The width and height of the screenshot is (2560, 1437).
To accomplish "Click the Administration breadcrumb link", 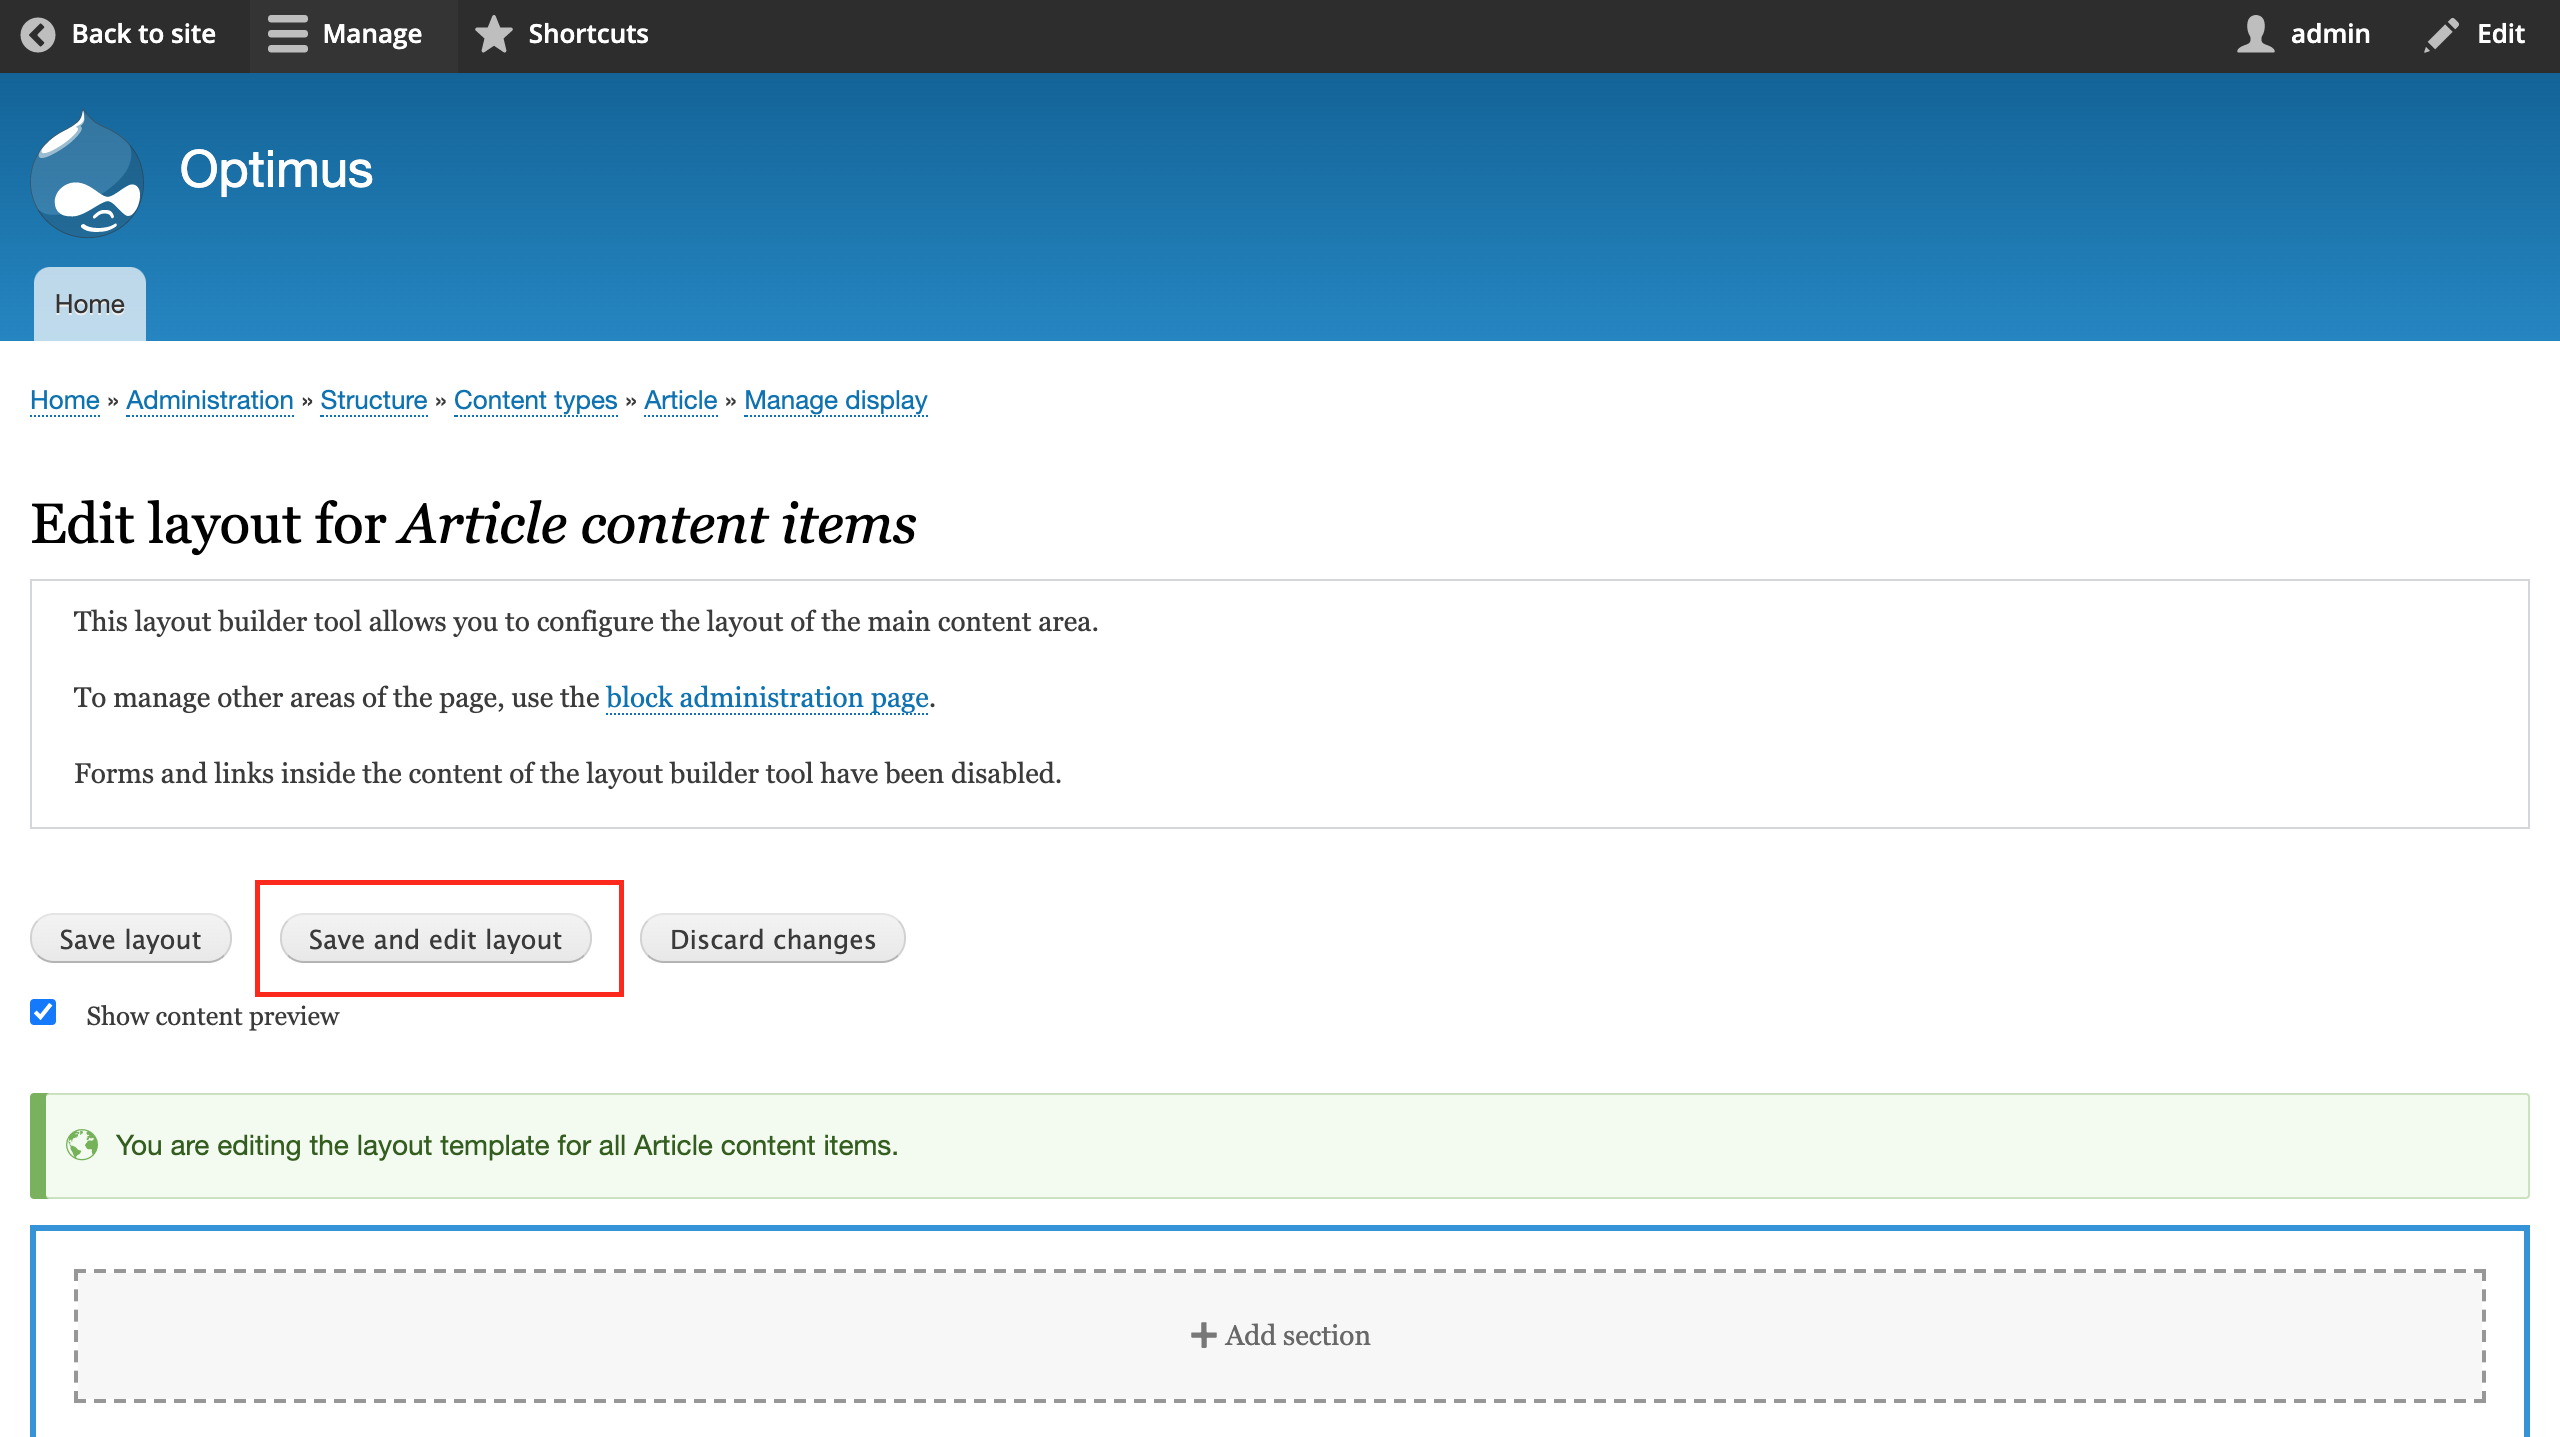I will point(209,399).
